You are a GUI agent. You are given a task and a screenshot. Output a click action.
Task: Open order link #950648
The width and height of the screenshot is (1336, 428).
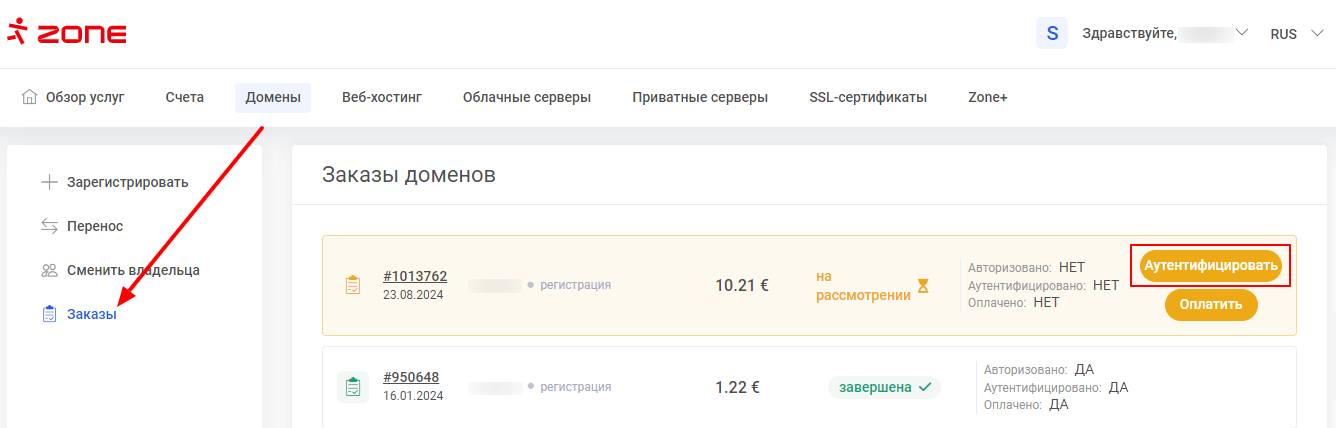[x=411, y=377]
